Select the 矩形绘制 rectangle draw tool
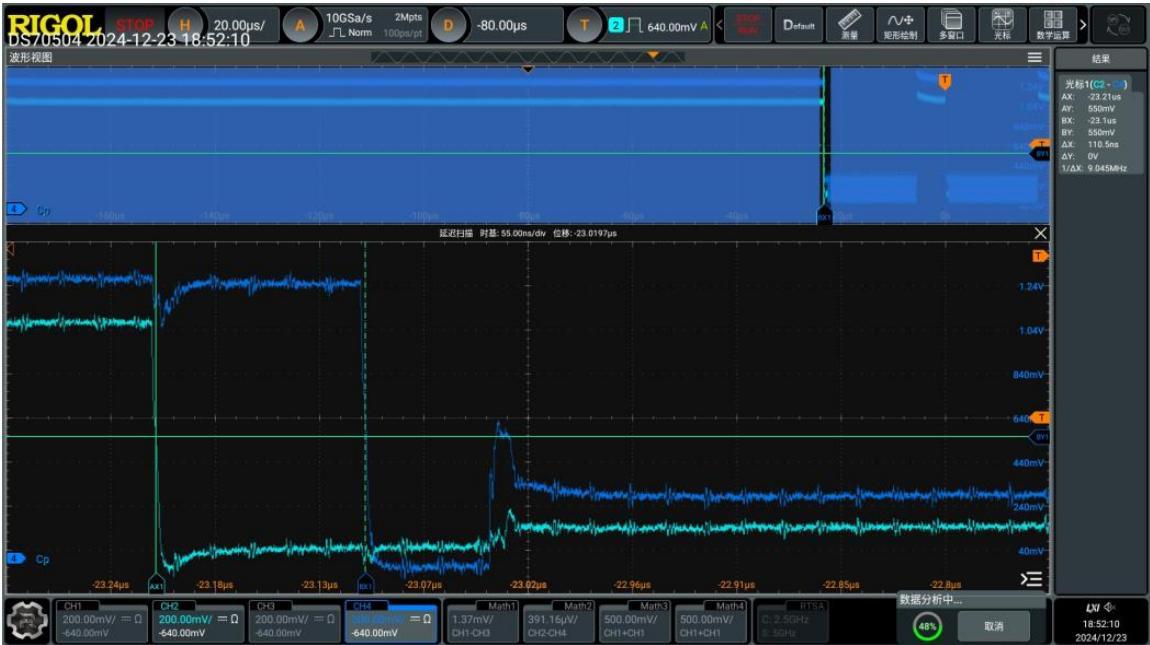The image size is (1150, 645). pos(900,25)
